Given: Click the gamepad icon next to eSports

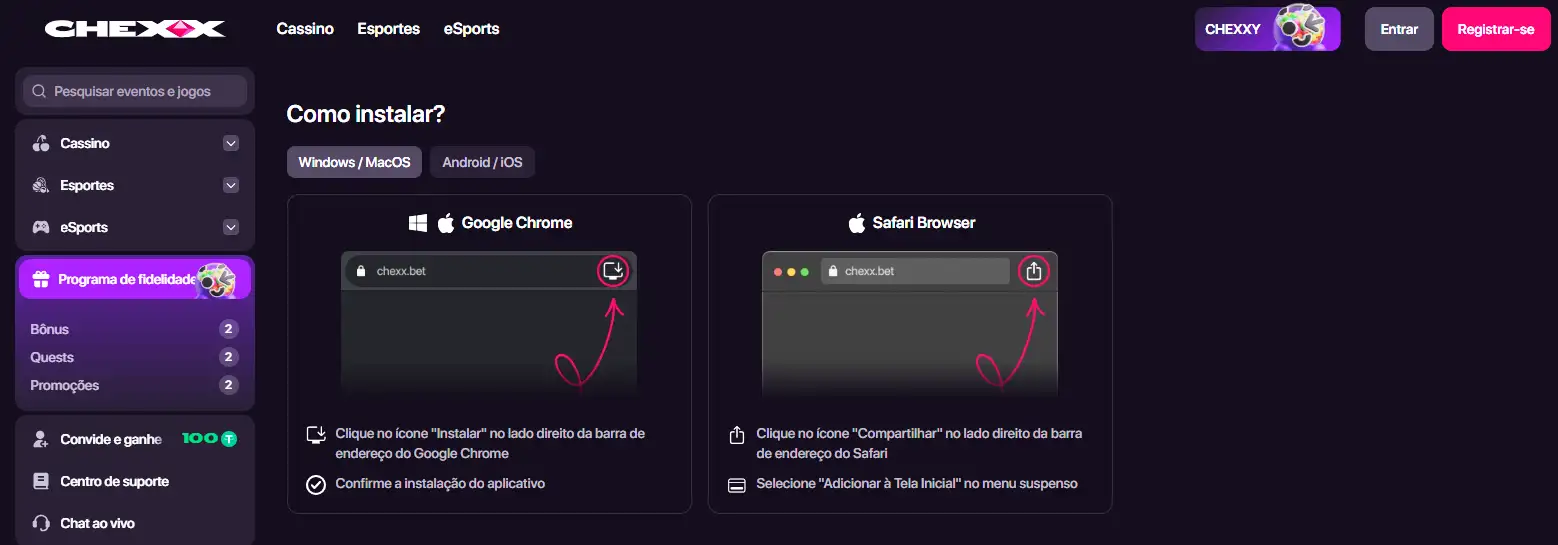Looking at the screenshot, I should tap(41, 227).
